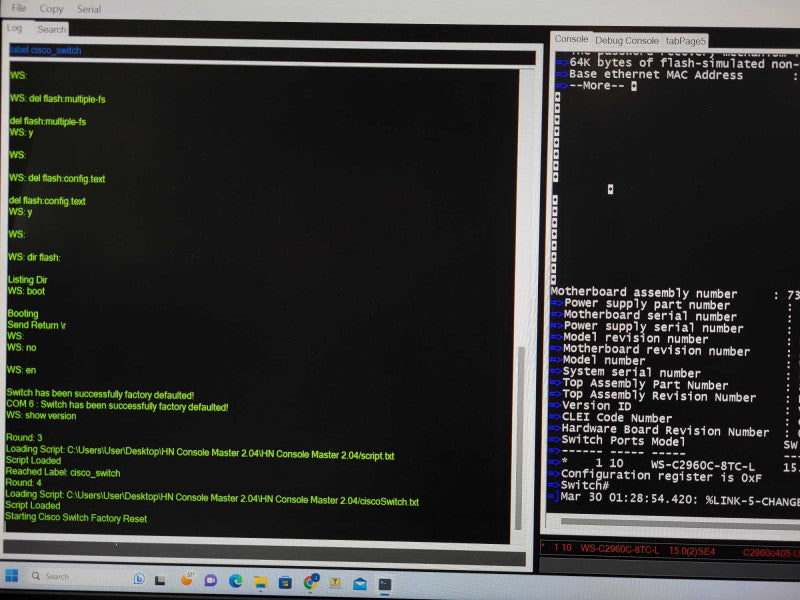Image resolution: width=800 pixels, height=600 pixels.
Task: Click red '15.0(2)SE4' version status text
Action: pyautogui.click(x=692, y=551)
